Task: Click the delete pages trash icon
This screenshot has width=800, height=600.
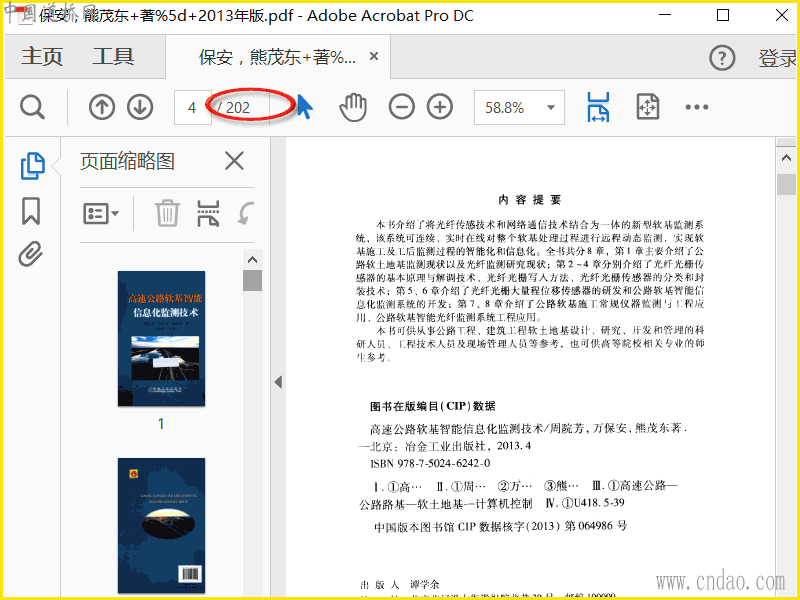Action: pyautogui.click(x=167, y=213)
